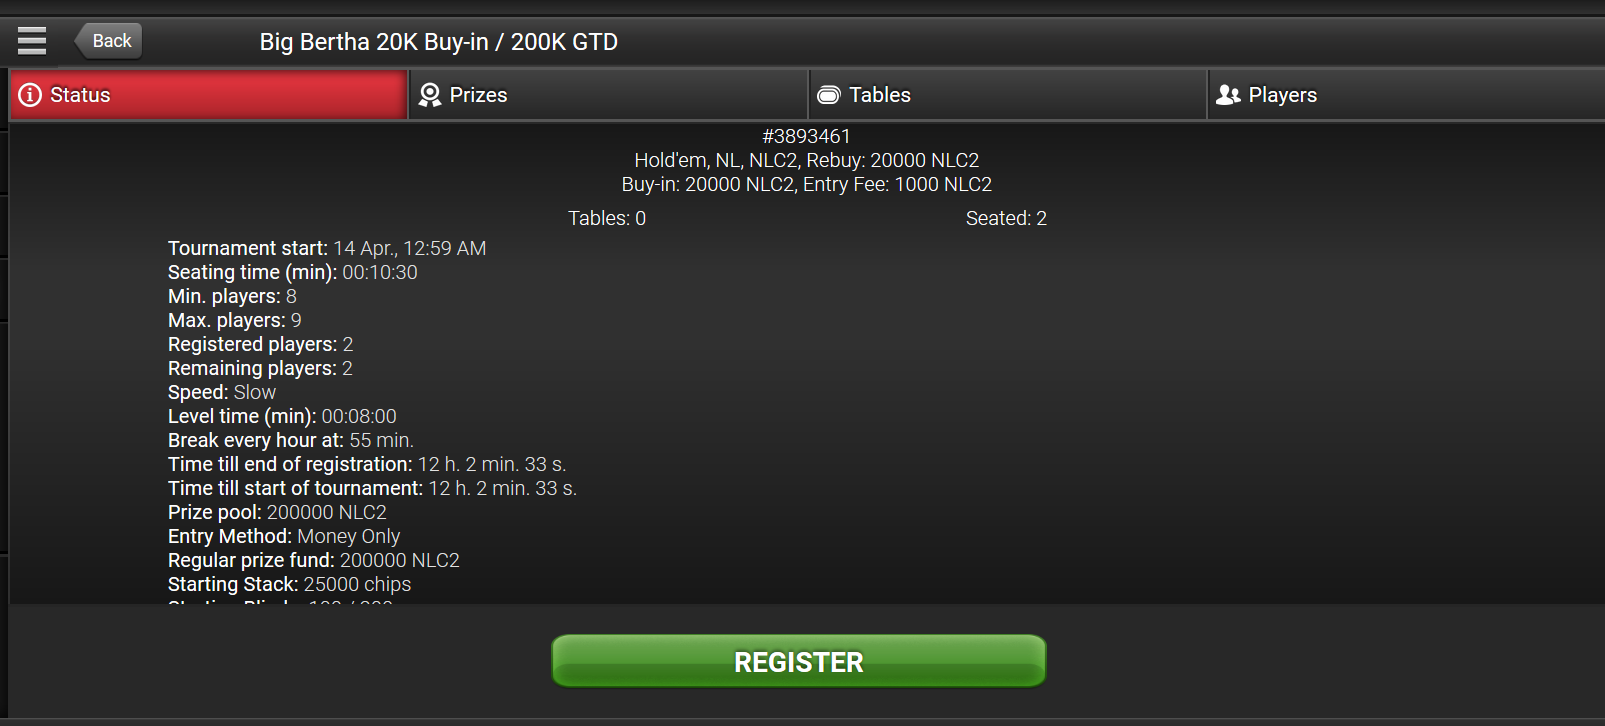Open the Prizes tab
The image size is (1605, 726).
(608, 95)
